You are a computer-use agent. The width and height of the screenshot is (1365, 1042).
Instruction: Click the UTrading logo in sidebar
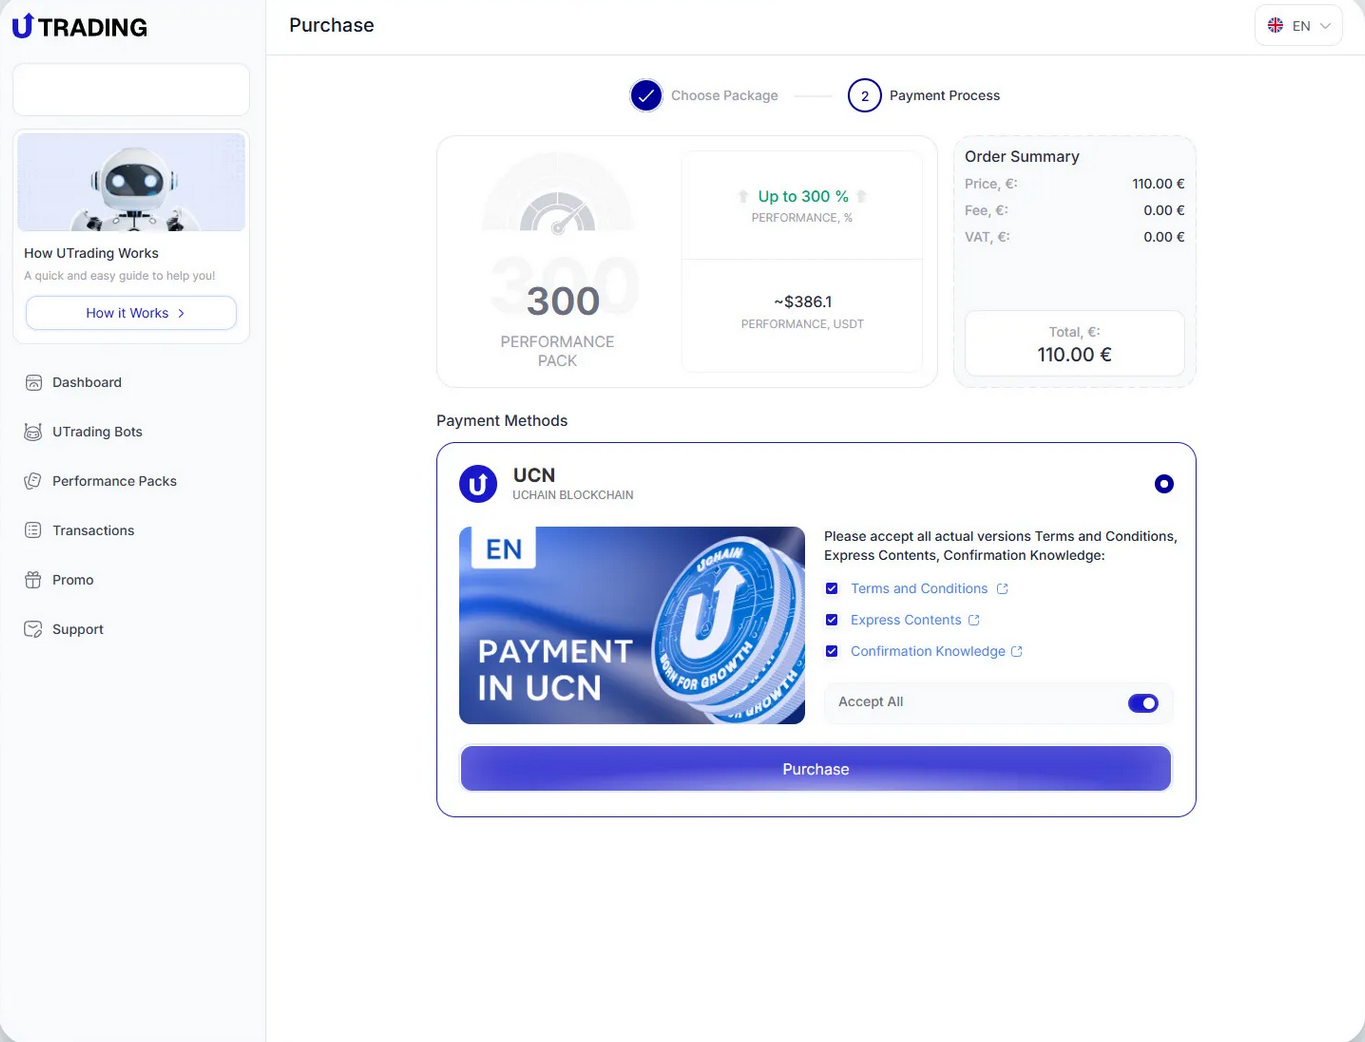80,27
